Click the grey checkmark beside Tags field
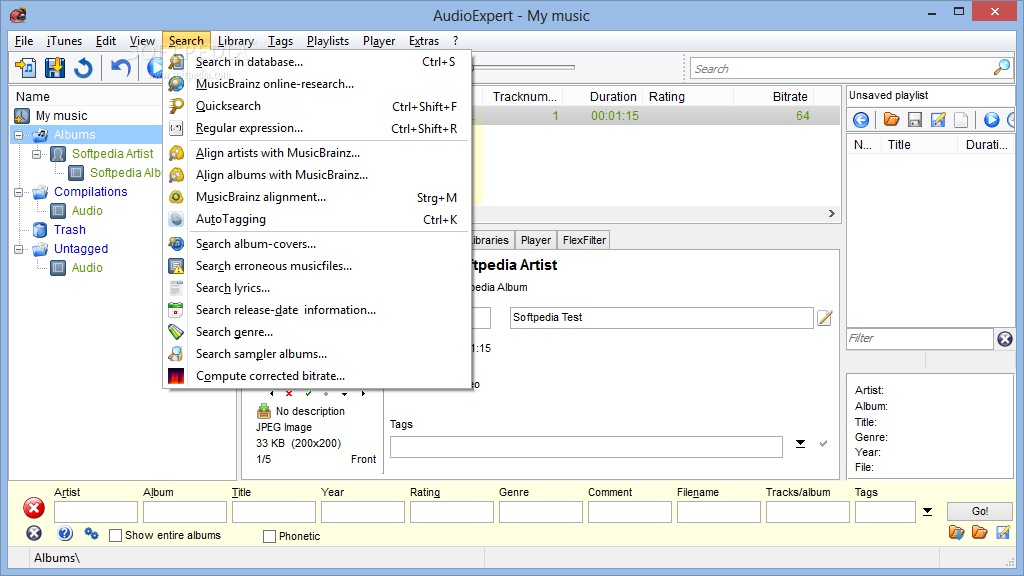This screenshot has width=1024, height=576. 823,443
